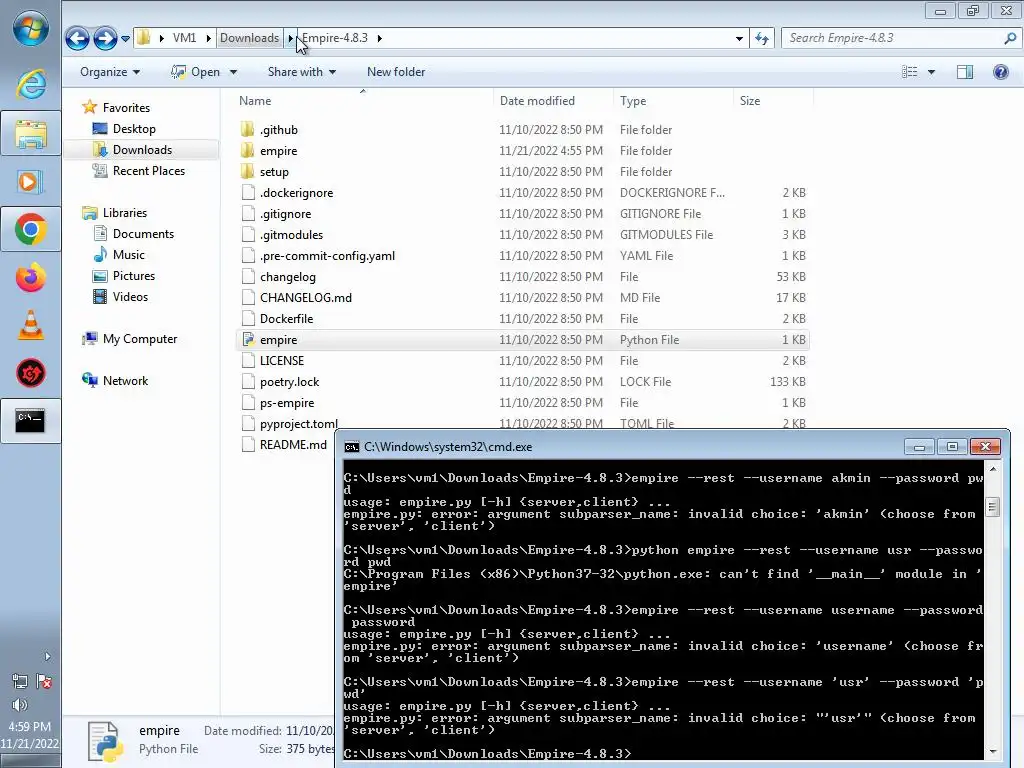Select Desktop in navigation pane
This screenshot has height=768, width=1024.
(134, 129)
